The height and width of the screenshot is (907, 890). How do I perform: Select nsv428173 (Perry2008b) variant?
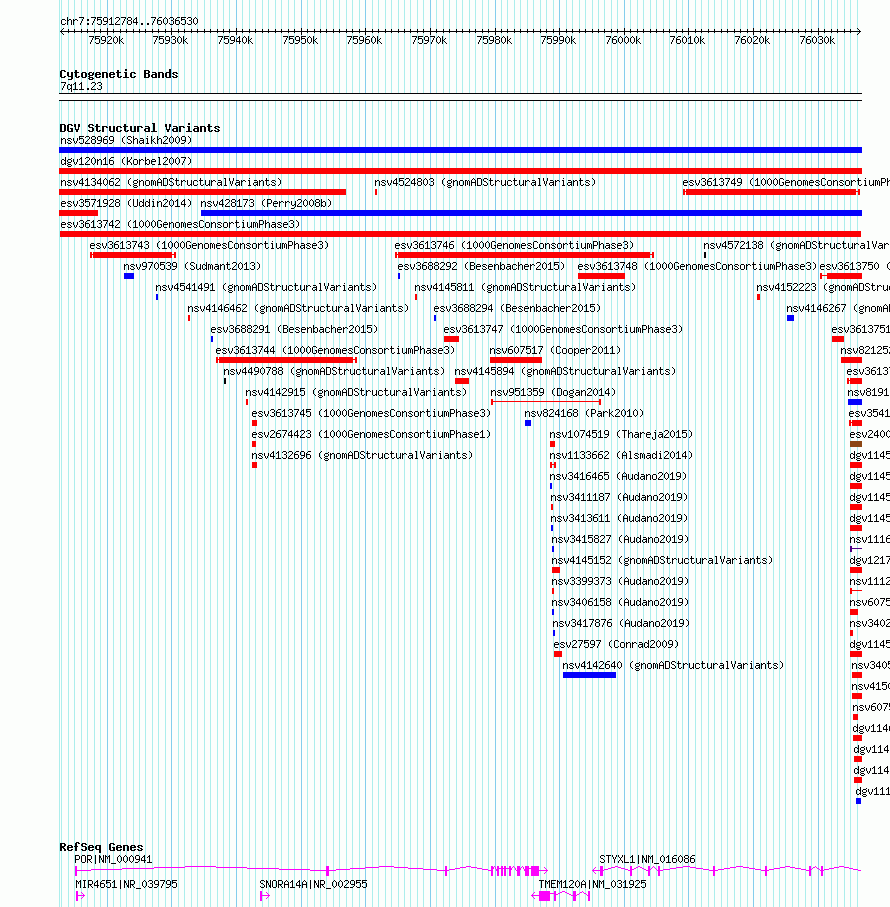click(x=266, y=203)
